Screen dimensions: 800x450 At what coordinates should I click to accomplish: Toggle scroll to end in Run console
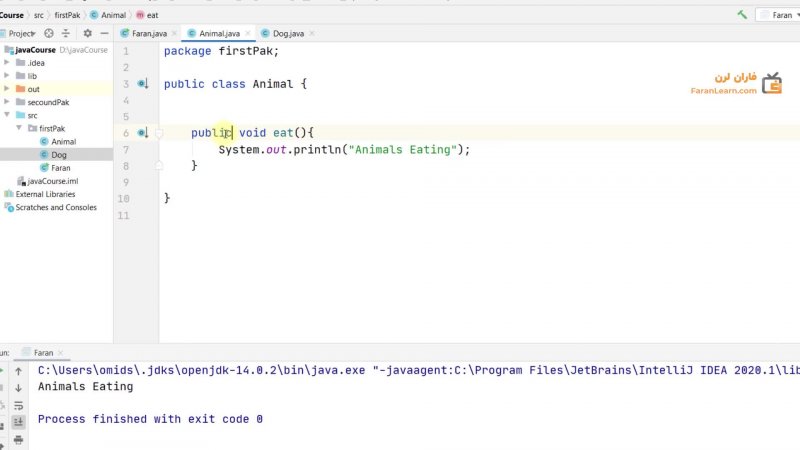(18, 422)
